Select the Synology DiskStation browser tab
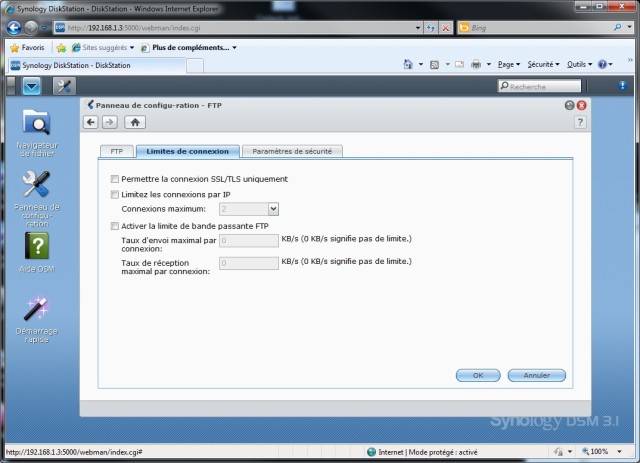Viewport: 640px width, 463px height. coord(97,65)
